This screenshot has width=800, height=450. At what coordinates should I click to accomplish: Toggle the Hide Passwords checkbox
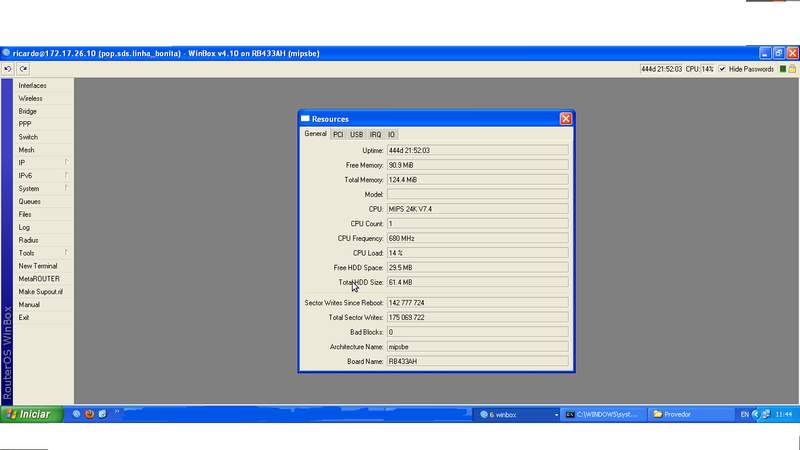tap(722, 69)
